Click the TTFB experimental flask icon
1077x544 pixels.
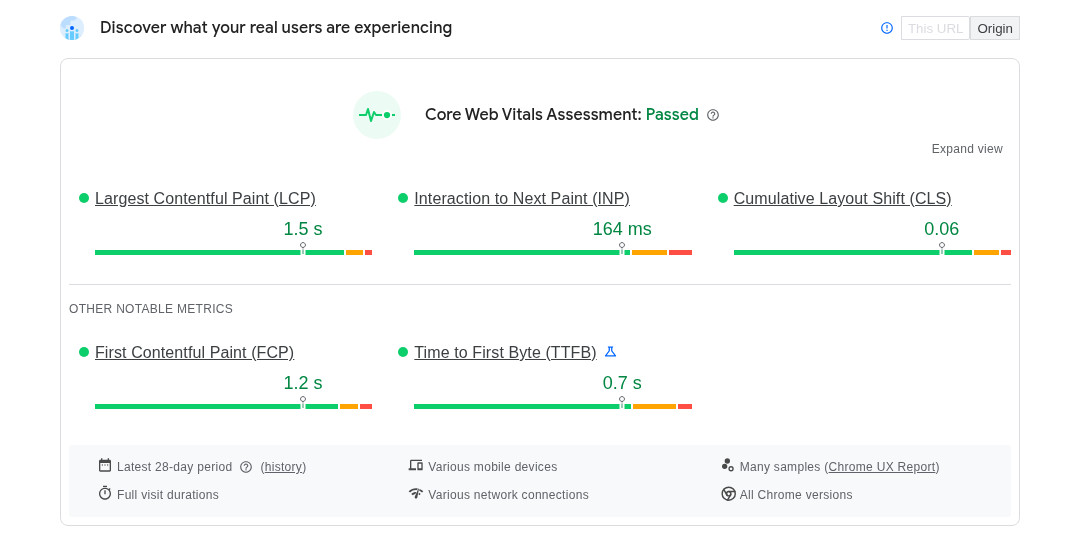click(x=611, y=352)
